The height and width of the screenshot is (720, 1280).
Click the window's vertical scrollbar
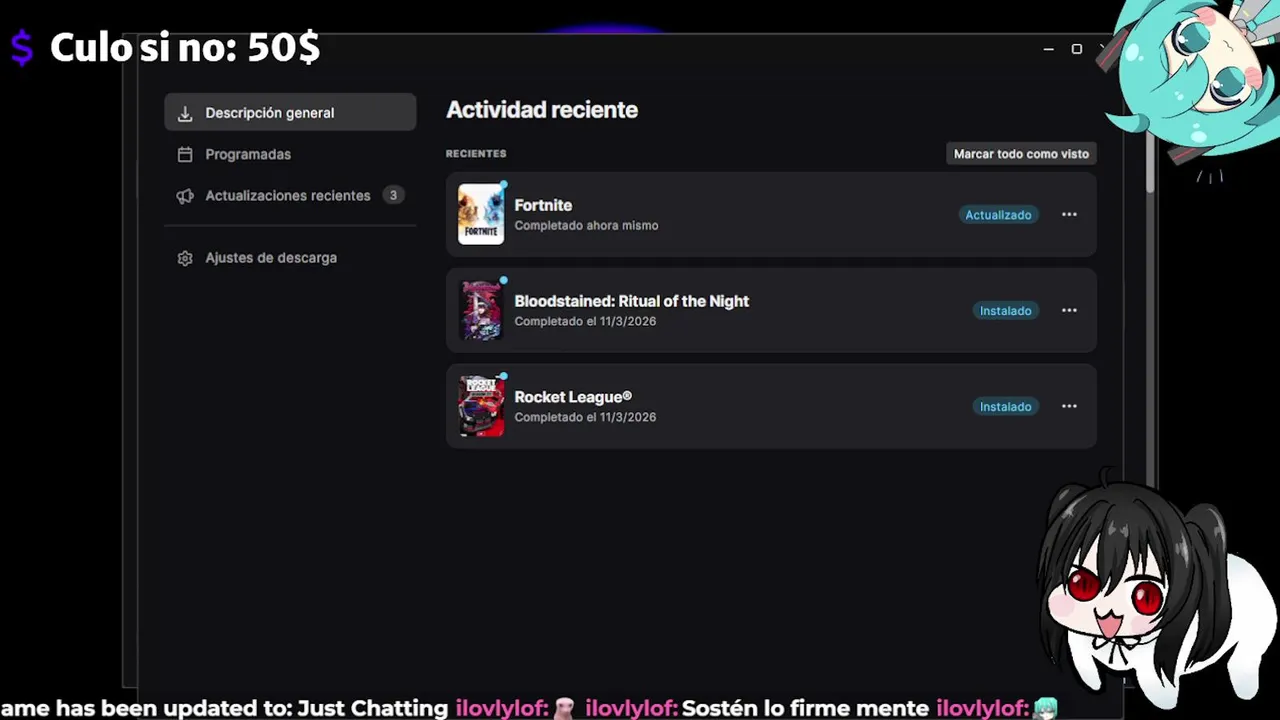click(1150, 165)
